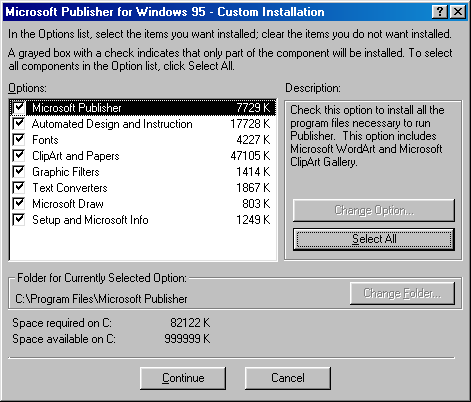Click the Change Option button
This screenshot has width=471, height=402.
pyautogui.click(x=374, y=210)
